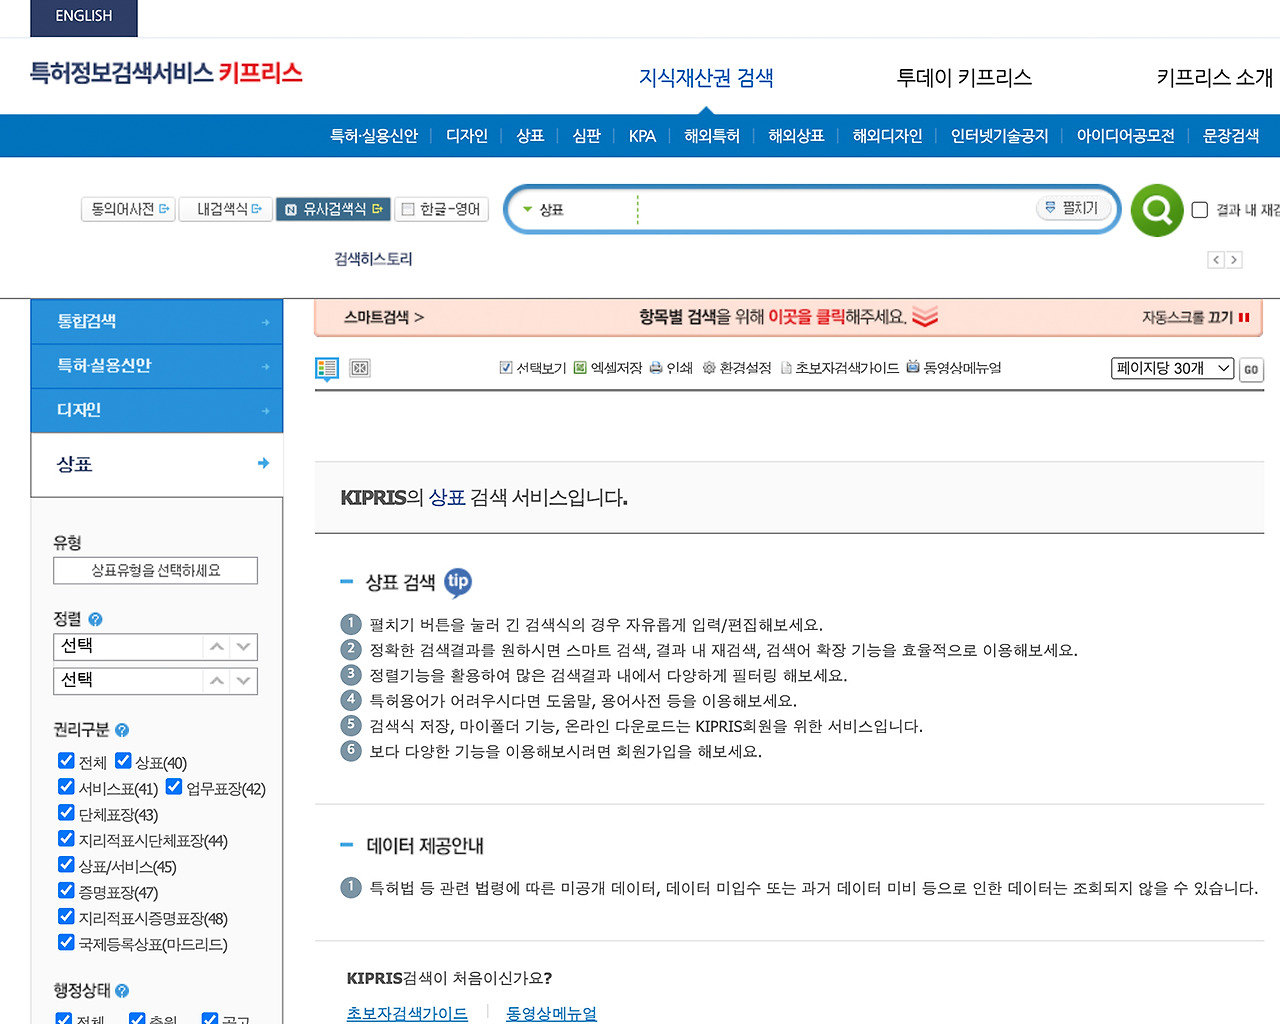Uncheck 상표(40) checkbox
The image size is (1280, 1024).
coord(123,761)
